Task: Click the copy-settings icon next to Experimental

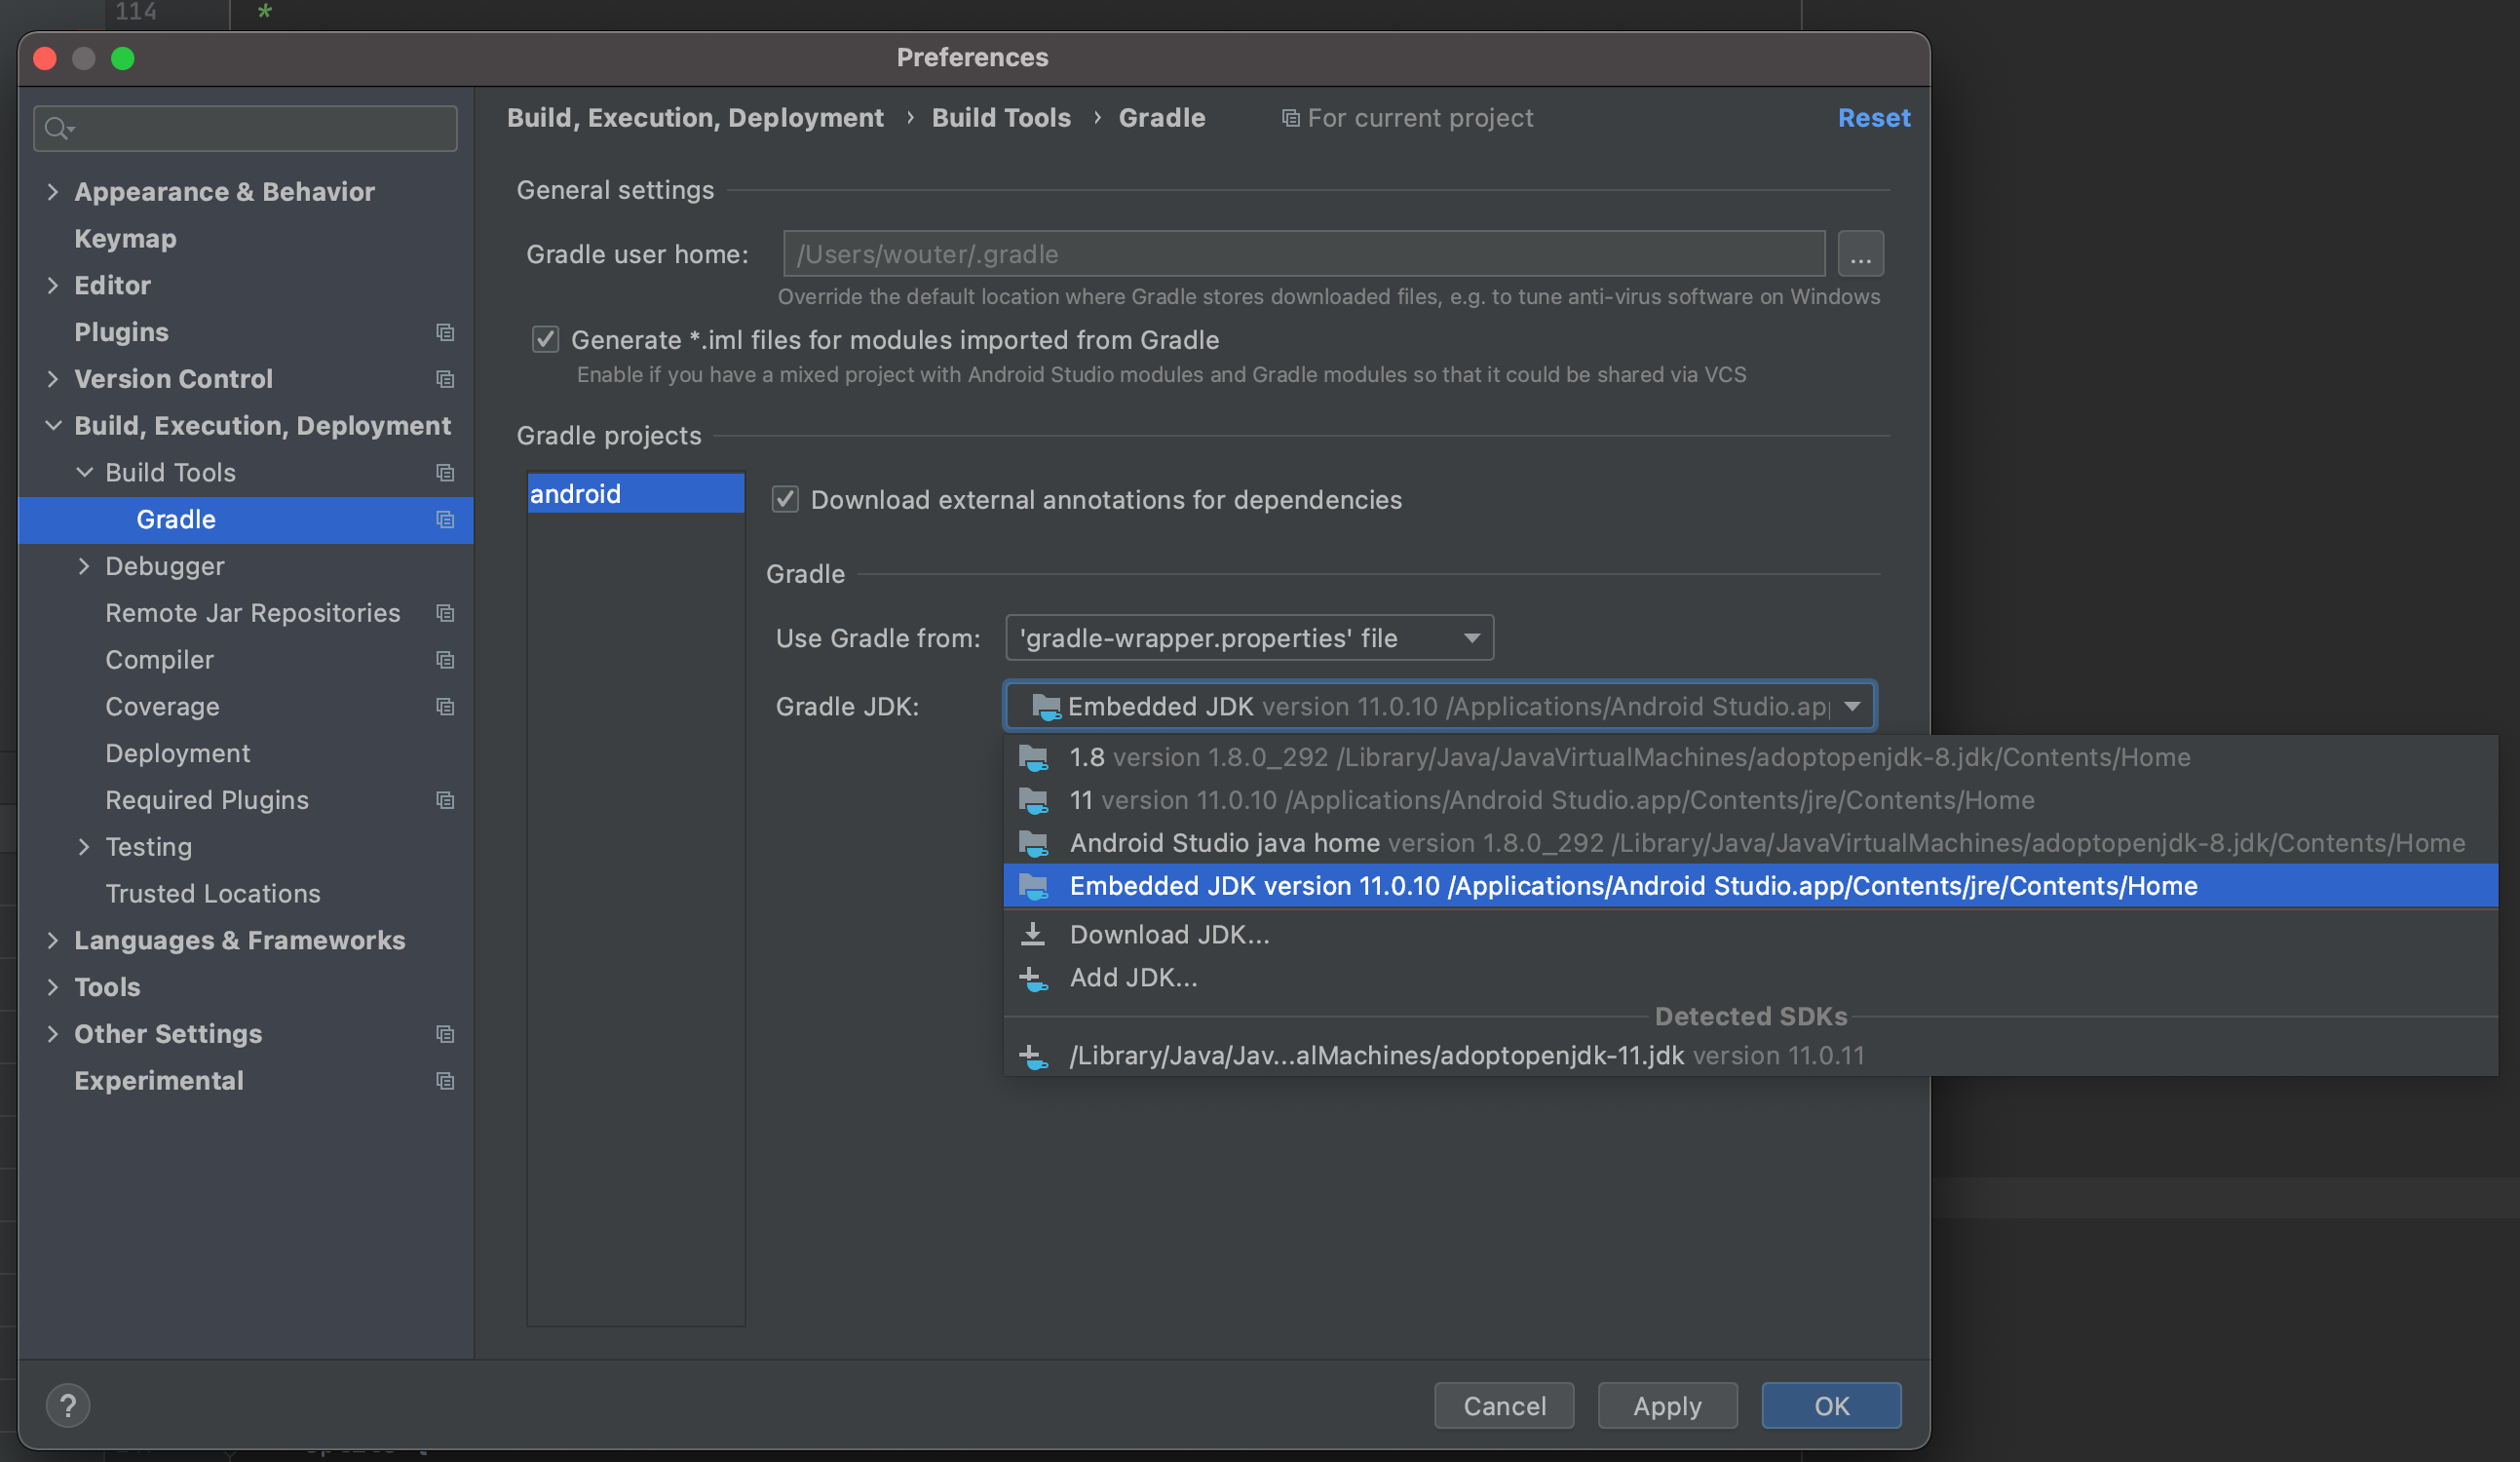Action: pyautogui.click(x=445, y=1081)
